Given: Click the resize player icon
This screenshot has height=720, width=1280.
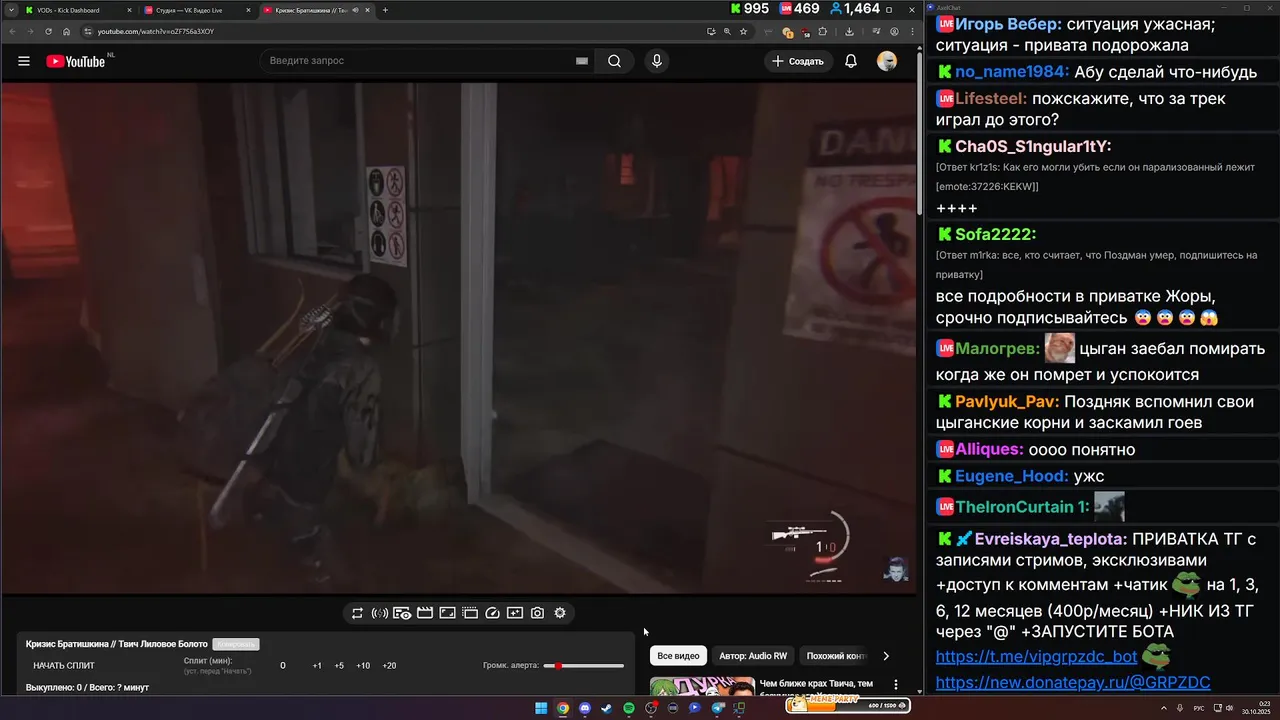Looking at the screenshot, I should pyautogui.click(x=447, y=613).
